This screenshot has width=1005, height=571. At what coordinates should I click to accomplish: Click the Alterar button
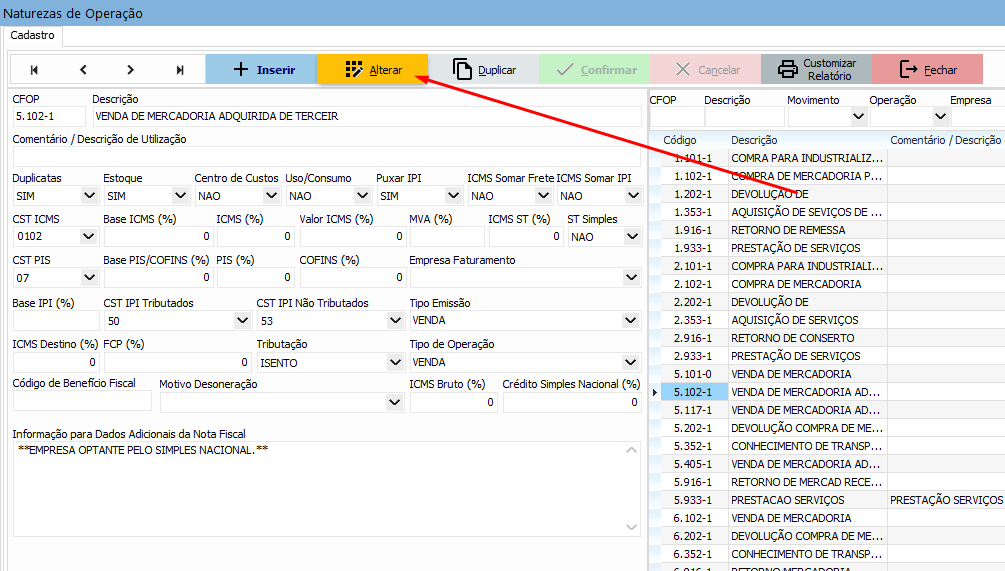click(x=372, y=69)
